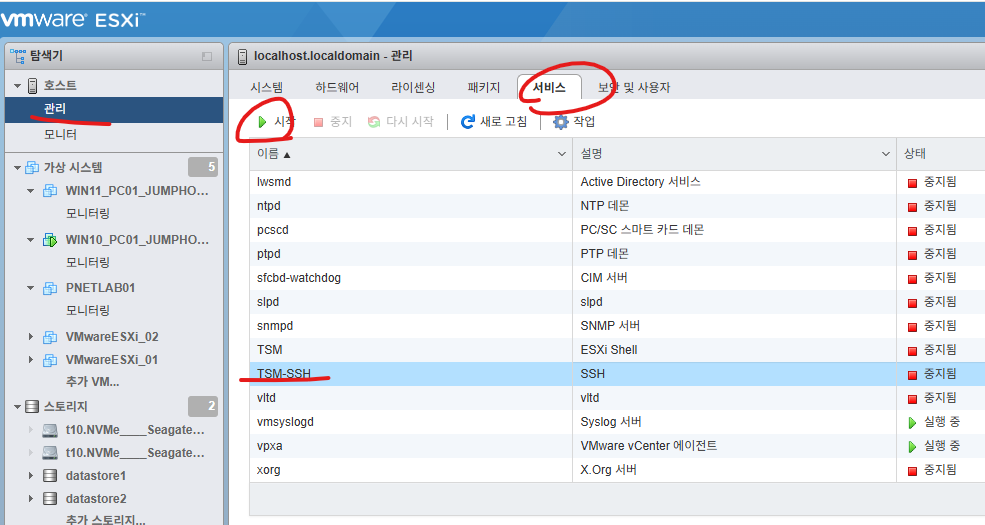
Task: Open the Name column dropdown menu
Action: (562, 154)
